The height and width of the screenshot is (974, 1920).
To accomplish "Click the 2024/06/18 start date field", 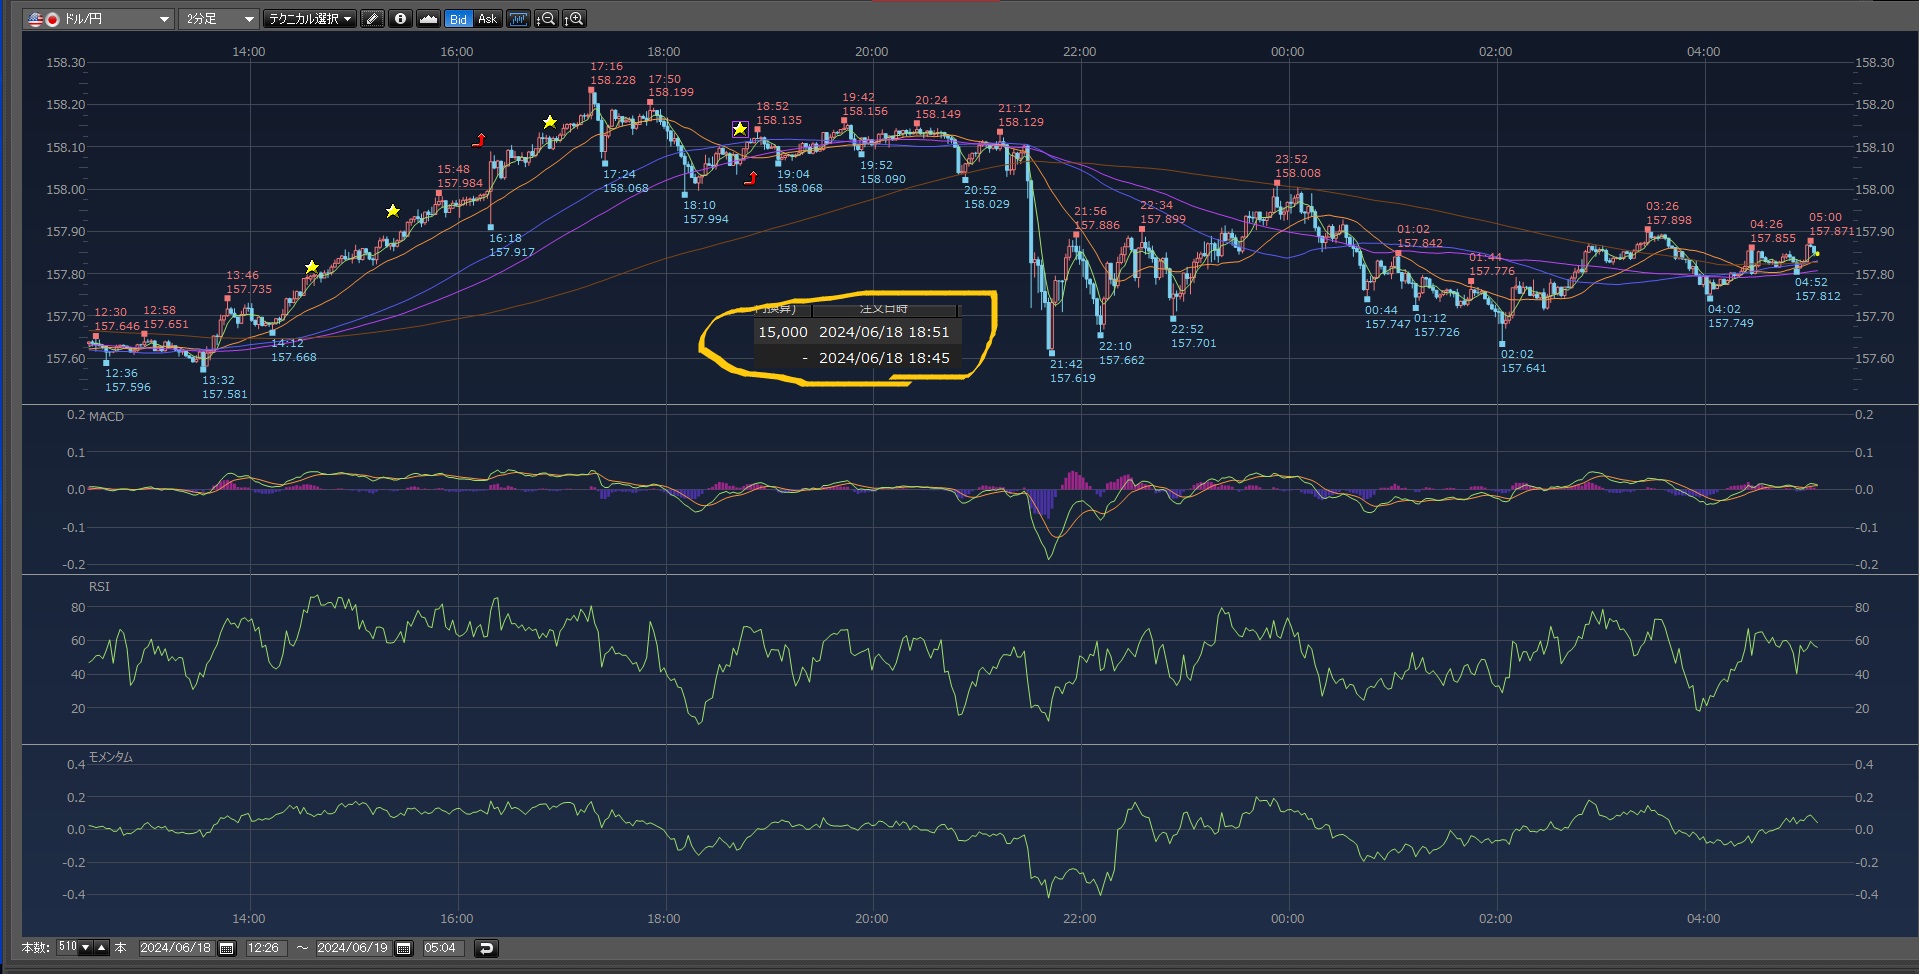I will point(175,948).
